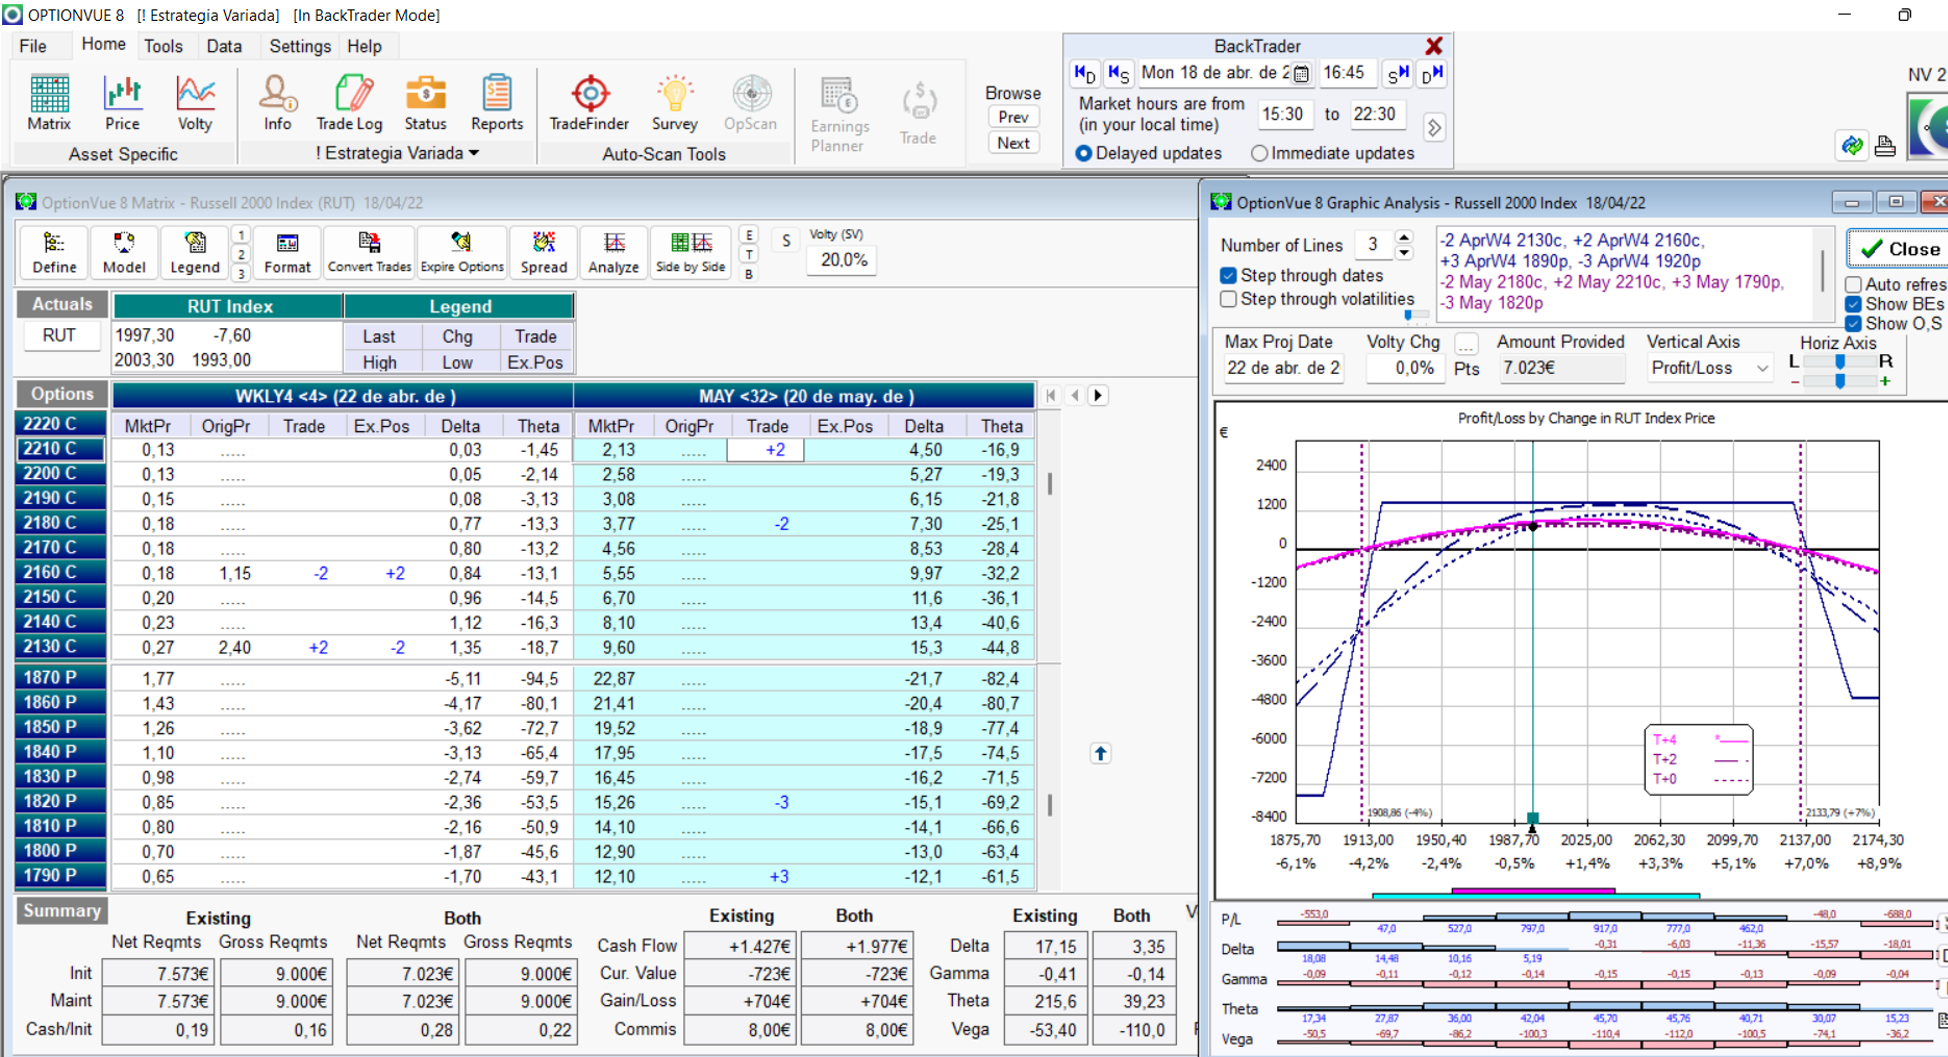Click the refresh icon near NV label
Viewport: 1948px width, 1057px height.
coord(1852,146)
